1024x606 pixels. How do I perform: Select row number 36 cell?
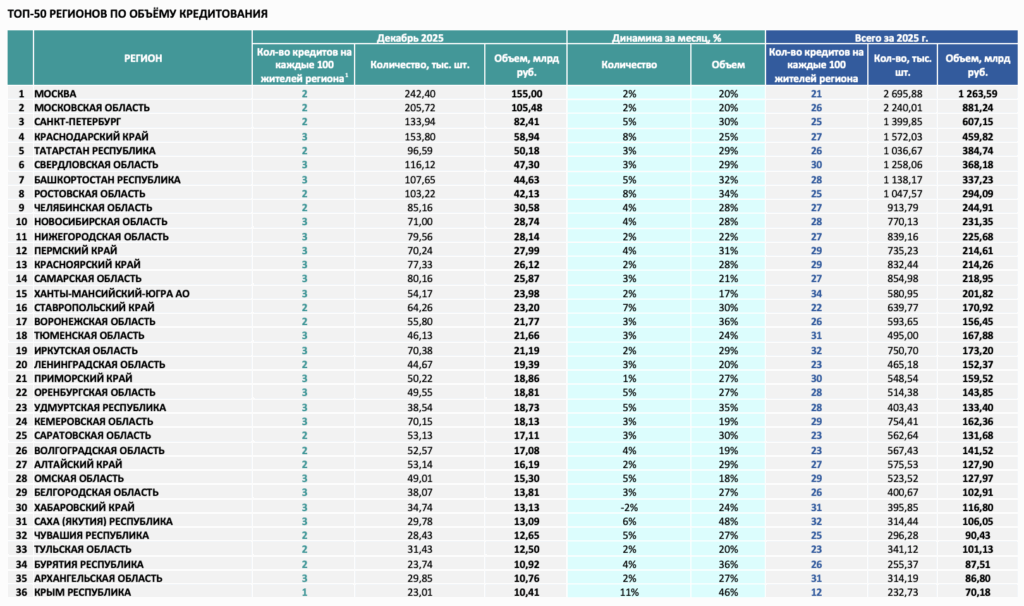(x=20, y=592)
